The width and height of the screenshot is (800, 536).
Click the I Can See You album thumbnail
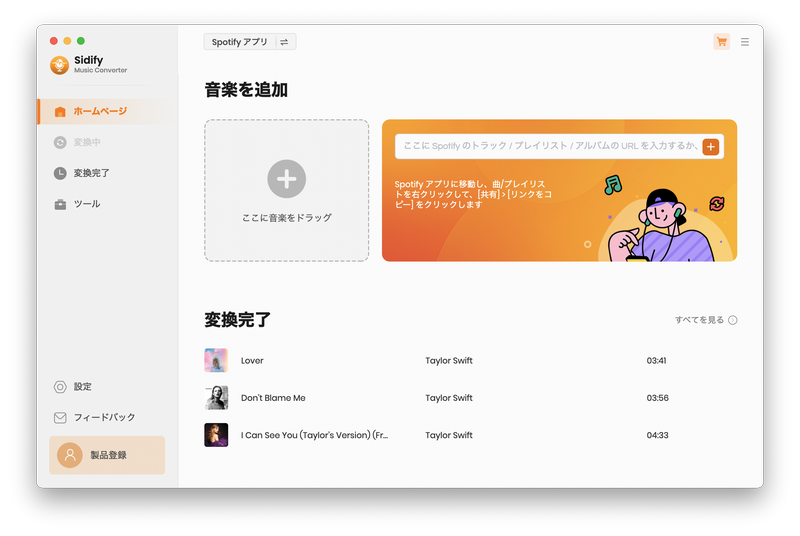click(216, 435)
